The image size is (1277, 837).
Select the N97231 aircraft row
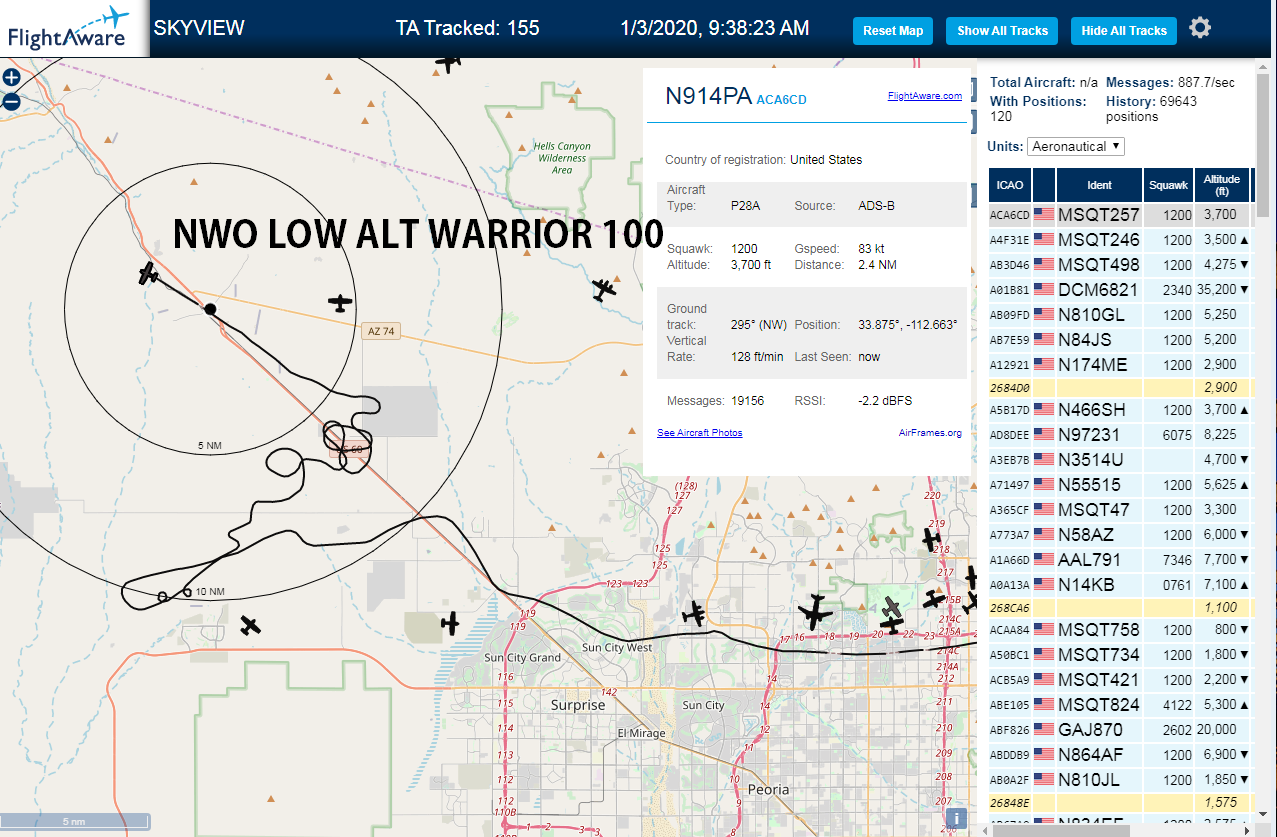(x=1119, y=435)
